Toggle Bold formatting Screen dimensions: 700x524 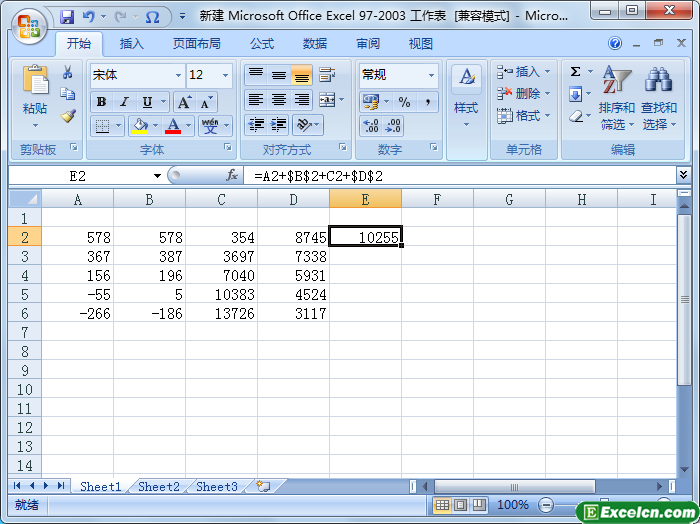click(x=101, y=102)
